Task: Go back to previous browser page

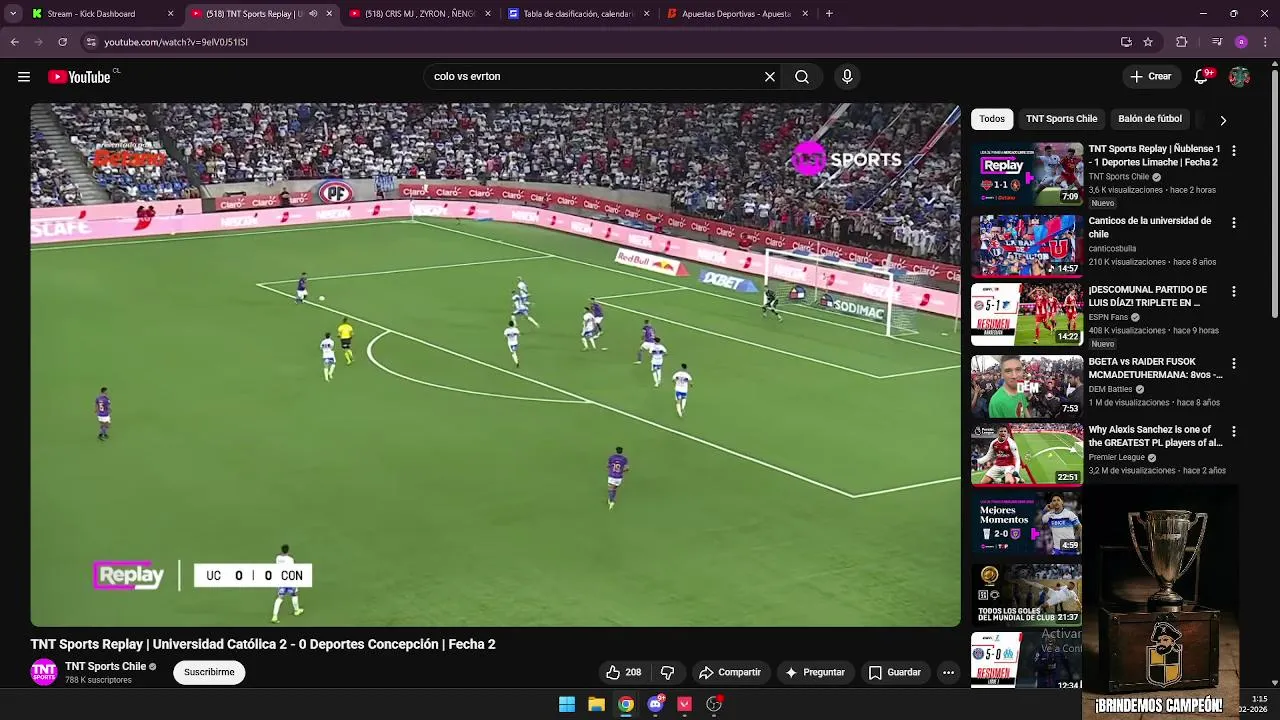Action: coord(15,42)
